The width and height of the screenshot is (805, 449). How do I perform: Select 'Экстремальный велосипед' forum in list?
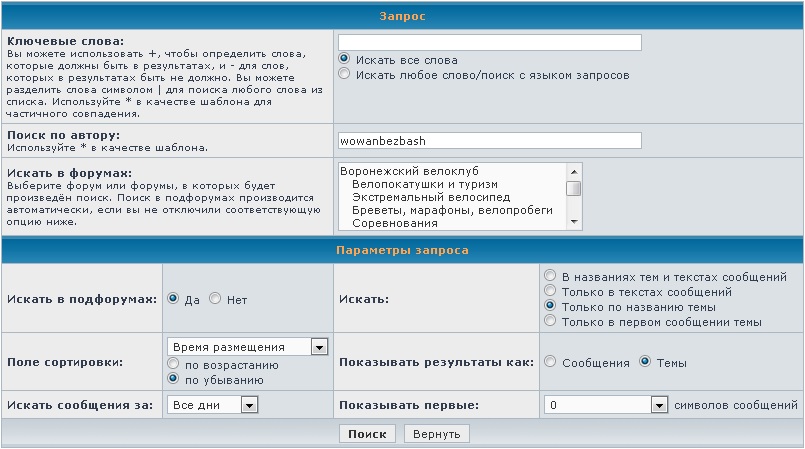pos(426,197)
